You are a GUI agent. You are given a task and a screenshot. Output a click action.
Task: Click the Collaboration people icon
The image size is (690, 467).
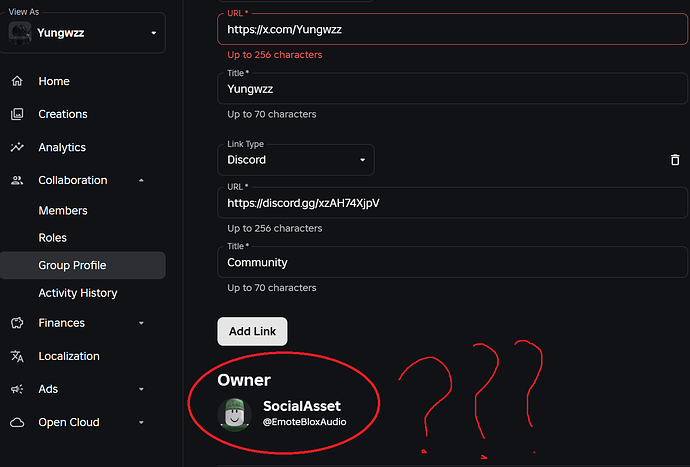pos(17,180)
